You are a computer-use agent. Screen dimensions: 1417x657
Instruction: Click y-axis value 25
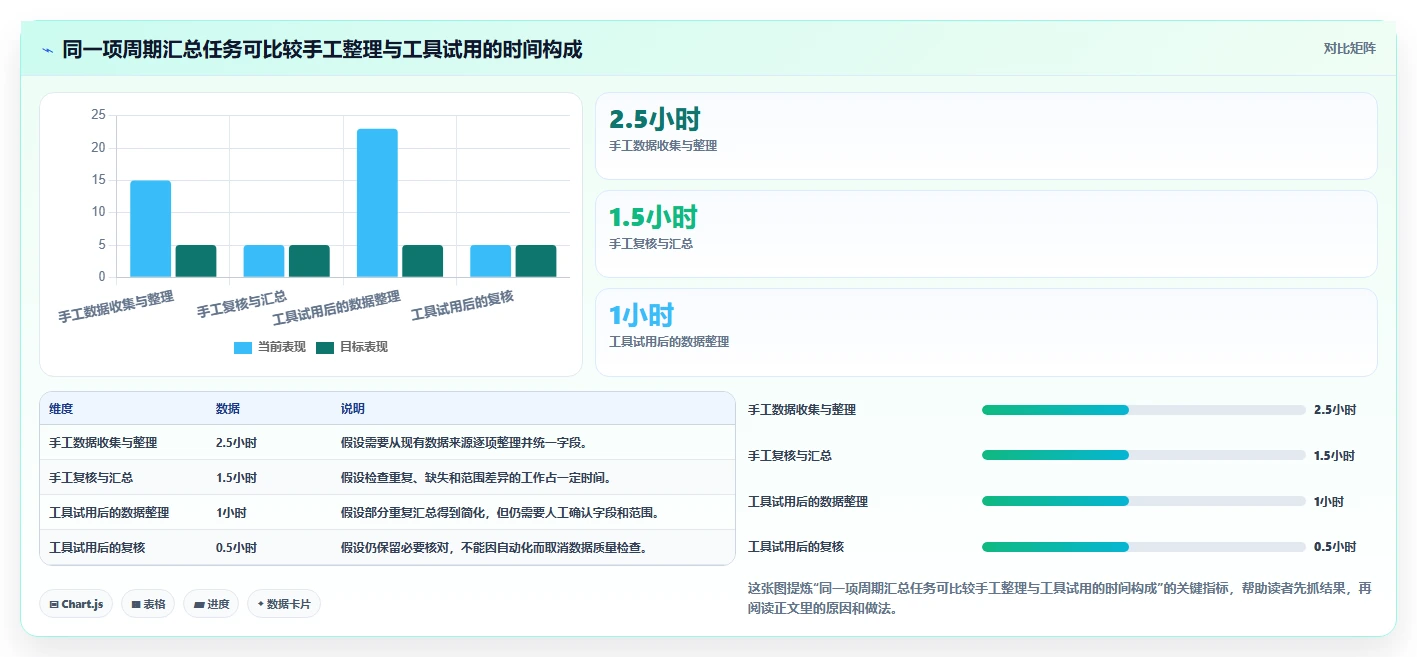[98, 115]
